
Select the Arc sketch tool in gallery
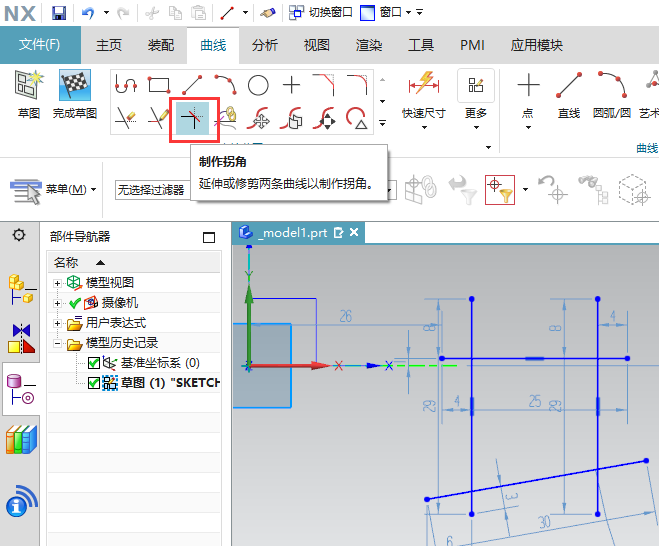click(x=225, y=85)
